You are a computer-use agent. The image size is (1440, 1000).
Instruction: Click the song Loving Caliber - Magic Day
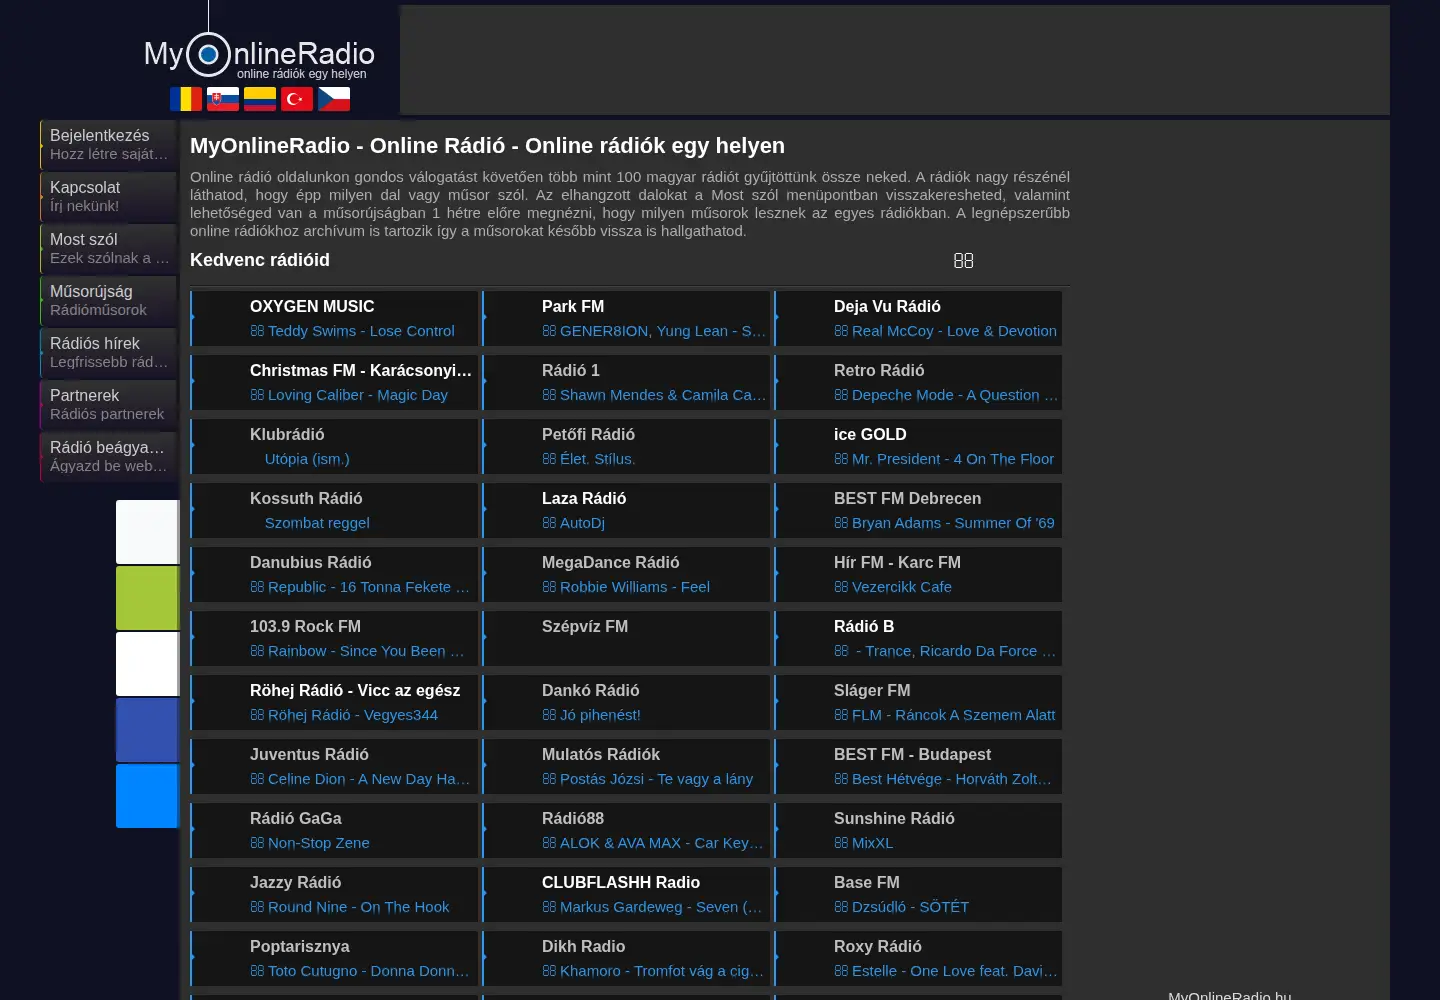[x=358, y=395]
